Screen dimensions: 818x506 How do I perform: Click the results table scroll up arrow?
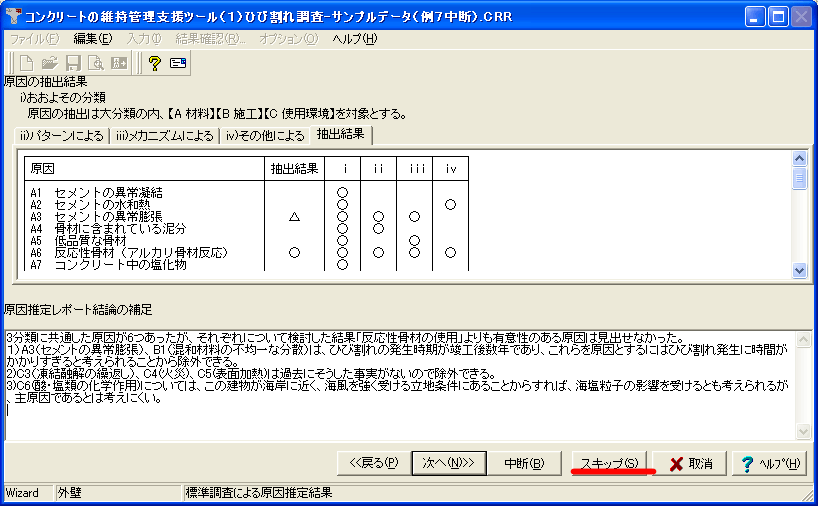click(x=799, y=158)
